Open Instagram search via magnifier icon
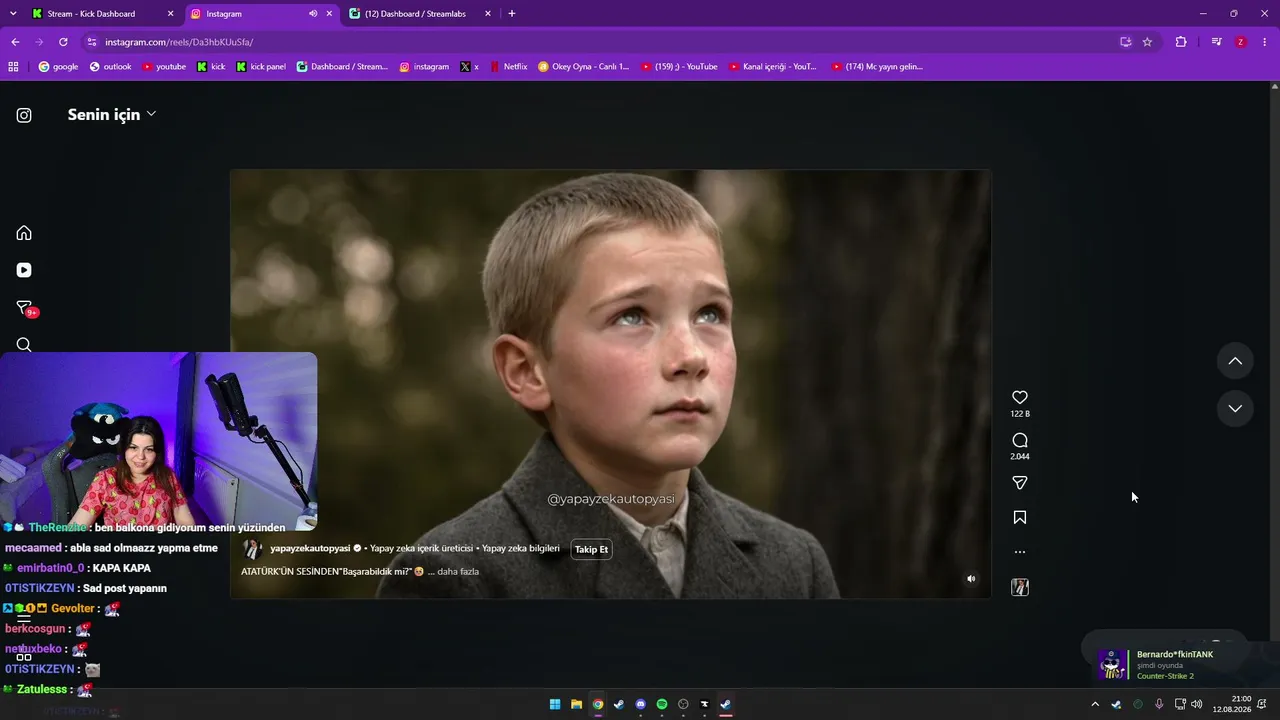 24,345
